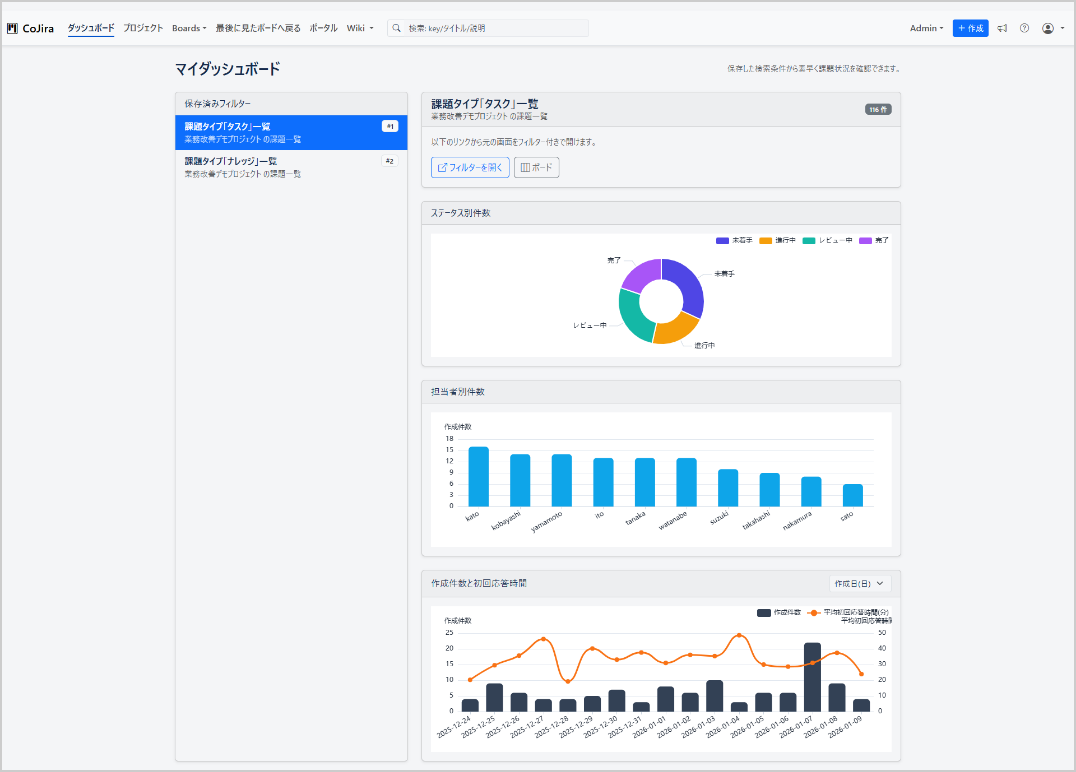Expand the Boards dropdown menu

(189, 28)
